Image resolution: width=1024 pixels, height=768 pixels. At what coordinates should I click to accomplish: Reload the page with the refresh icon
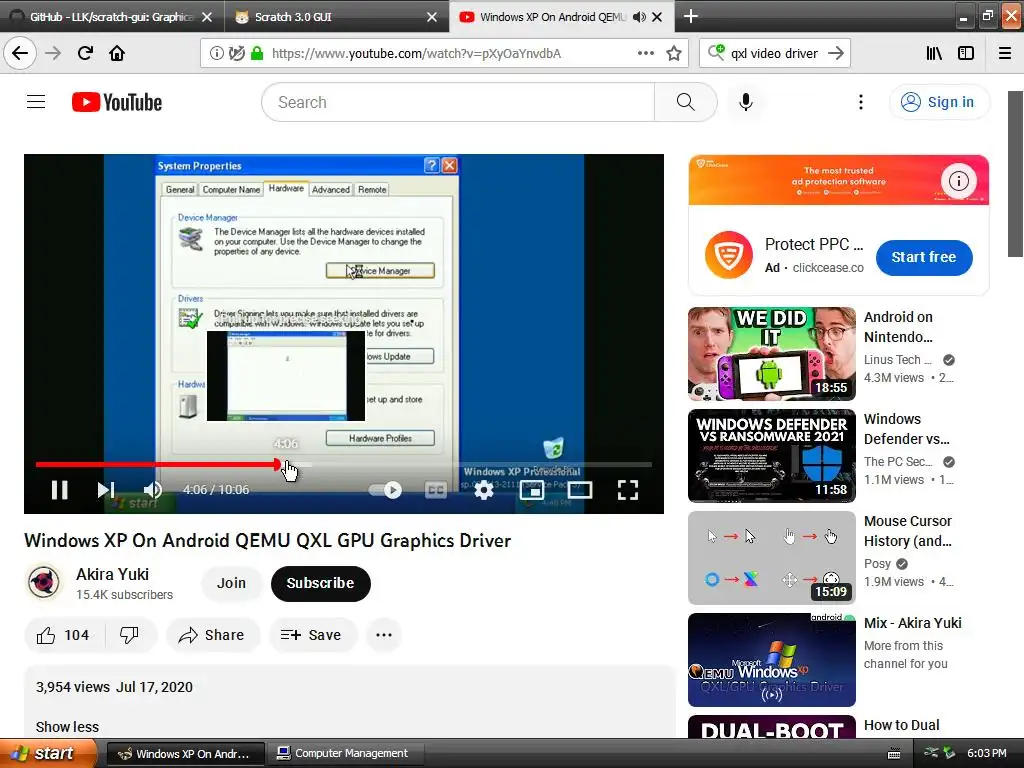pos(85,54)
